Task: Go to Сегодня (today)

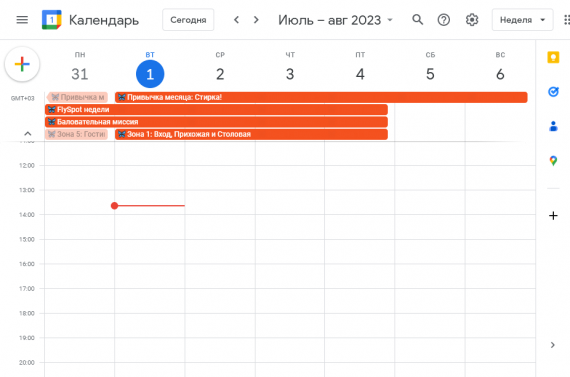Action: tap(188, 20)
